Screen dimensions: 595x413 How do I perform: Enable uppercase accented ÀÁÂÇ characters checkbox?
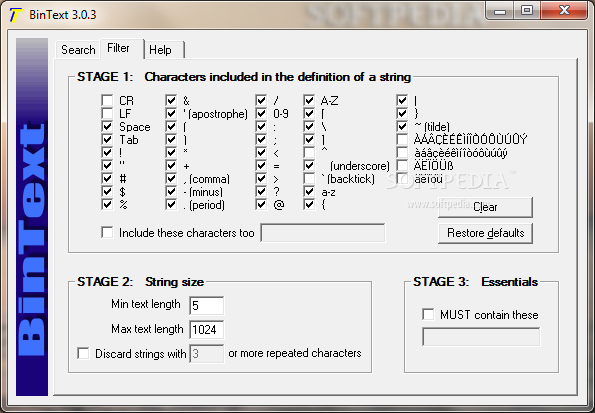(x=402, y=139)
